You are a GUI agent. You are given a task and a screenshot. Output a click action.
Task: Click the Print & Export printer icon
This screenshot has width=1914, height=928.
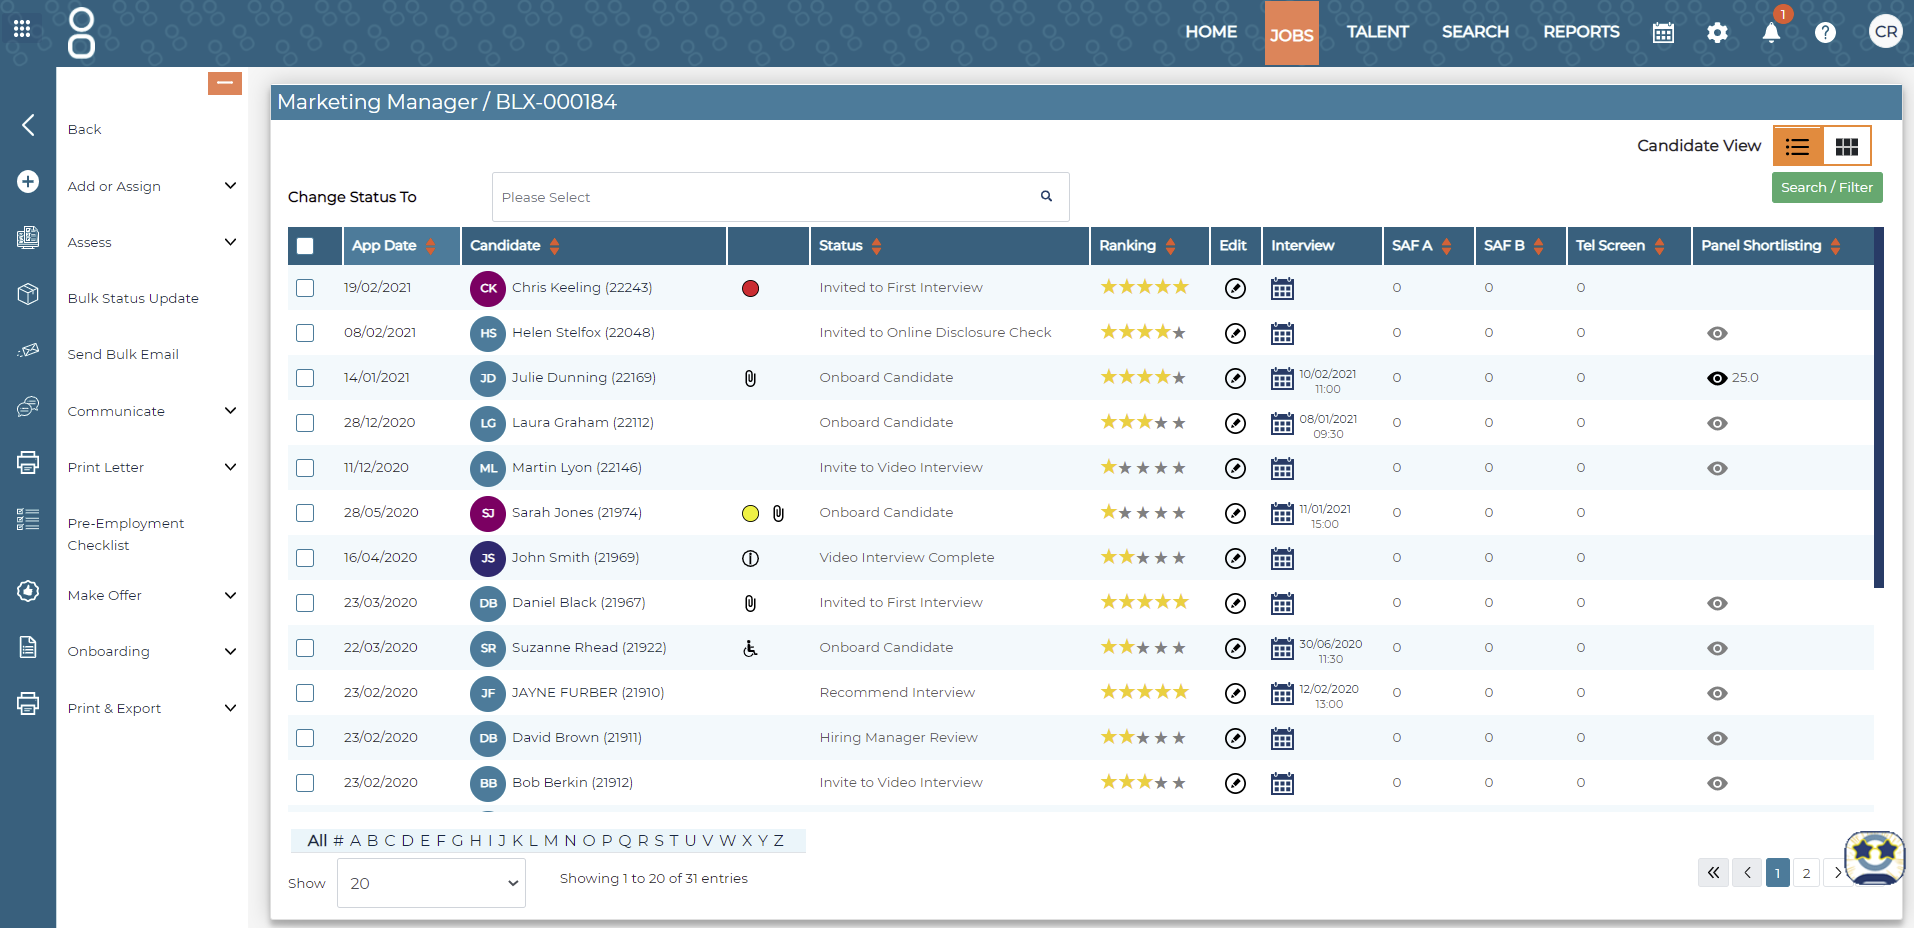28,703
